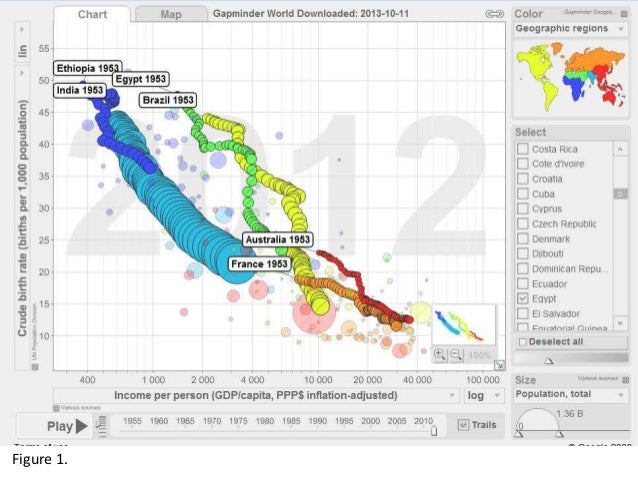Image resolution: width=638 pixels, height=479 pixels.
Task: Click 1975 on the timeline
Action: pos(238,421)
